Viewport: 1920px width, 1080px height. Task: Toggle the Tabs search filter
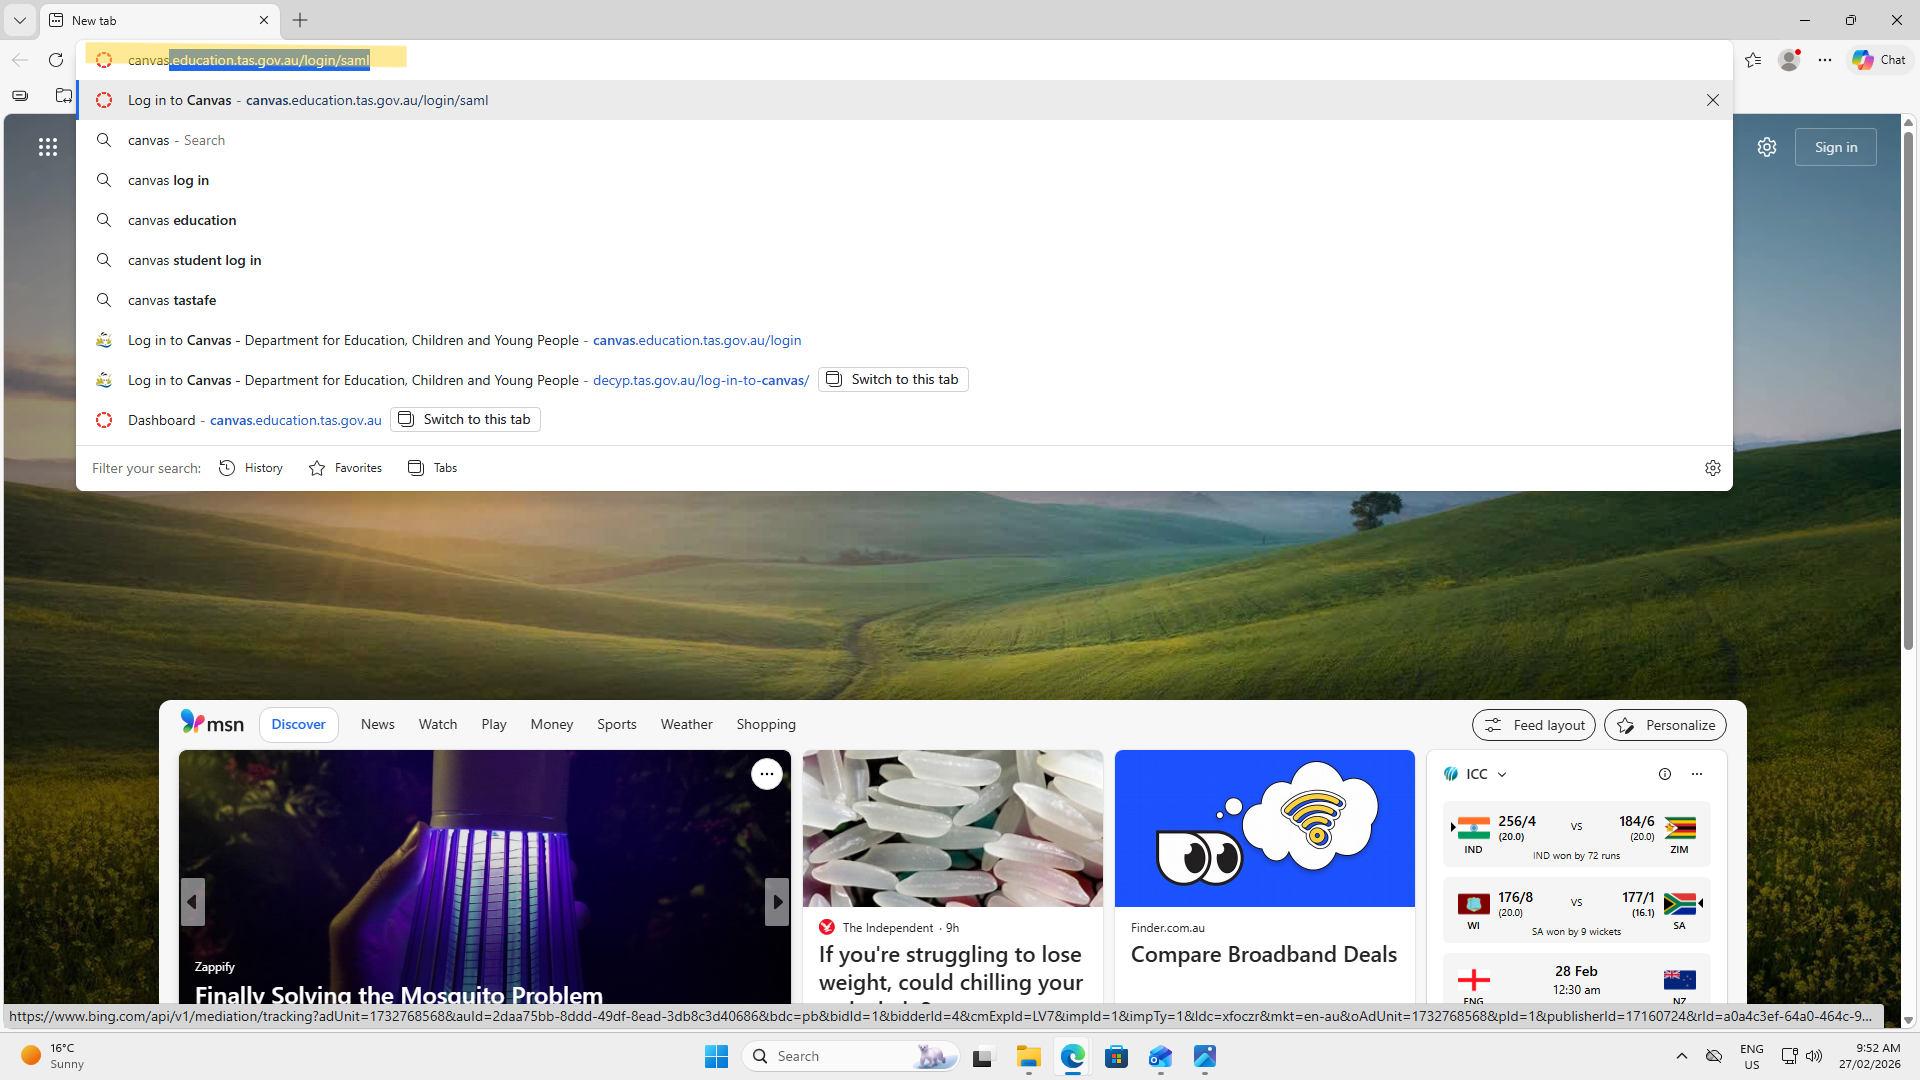(432, 468)
